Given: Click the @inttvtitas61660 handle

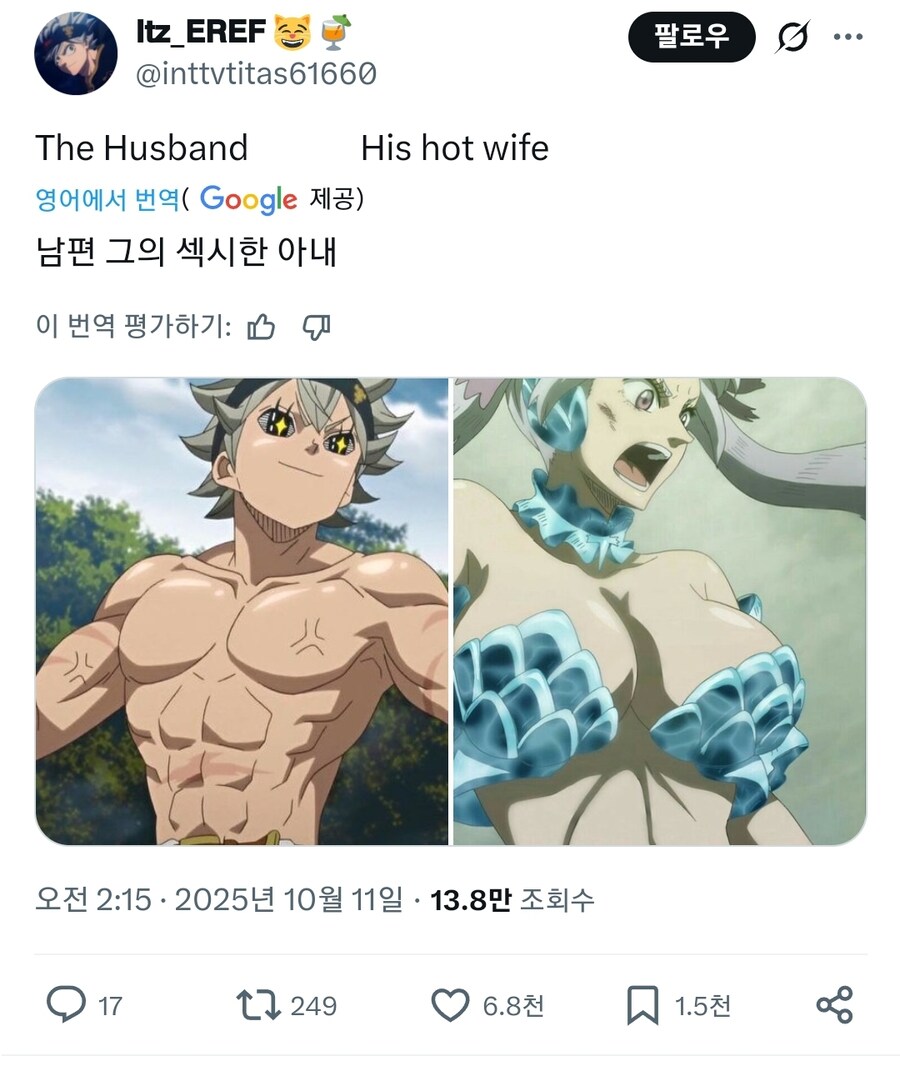Looking at the screenshot, I should point(256,73).
